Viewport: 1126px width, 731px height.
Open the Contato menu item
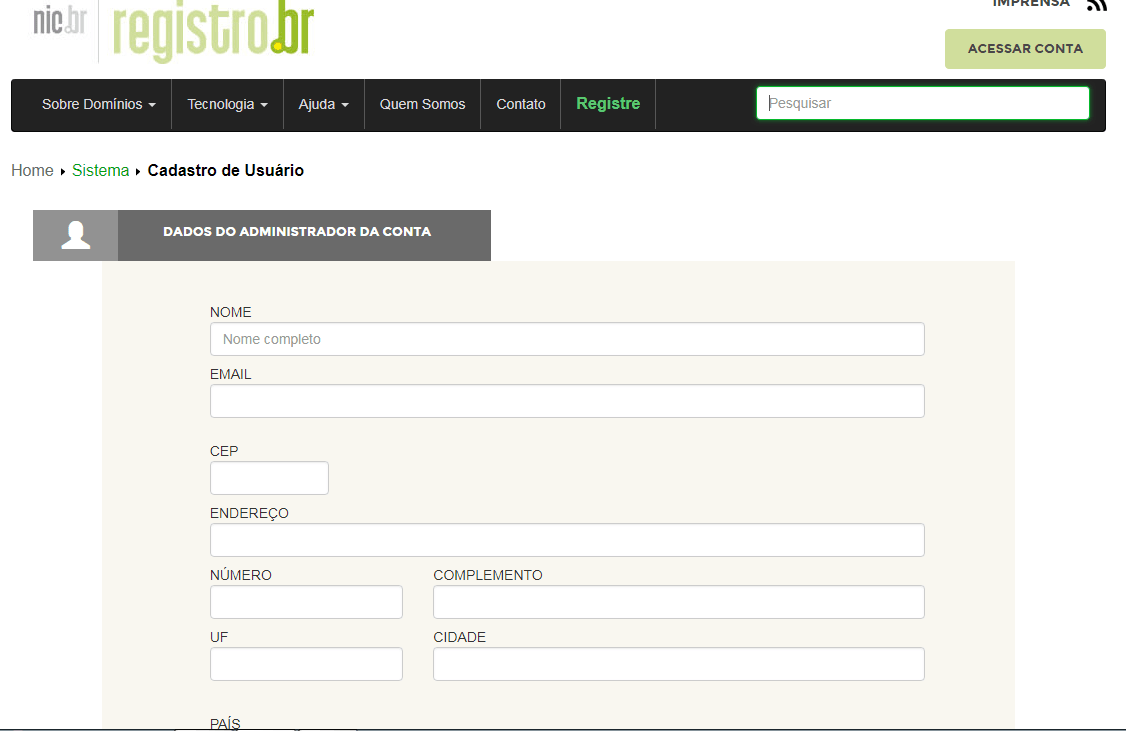coord(521,104)
